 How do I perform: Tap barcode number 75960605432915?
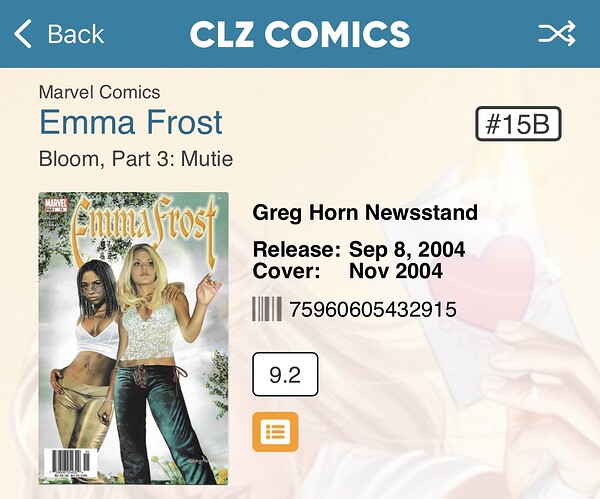373,309
